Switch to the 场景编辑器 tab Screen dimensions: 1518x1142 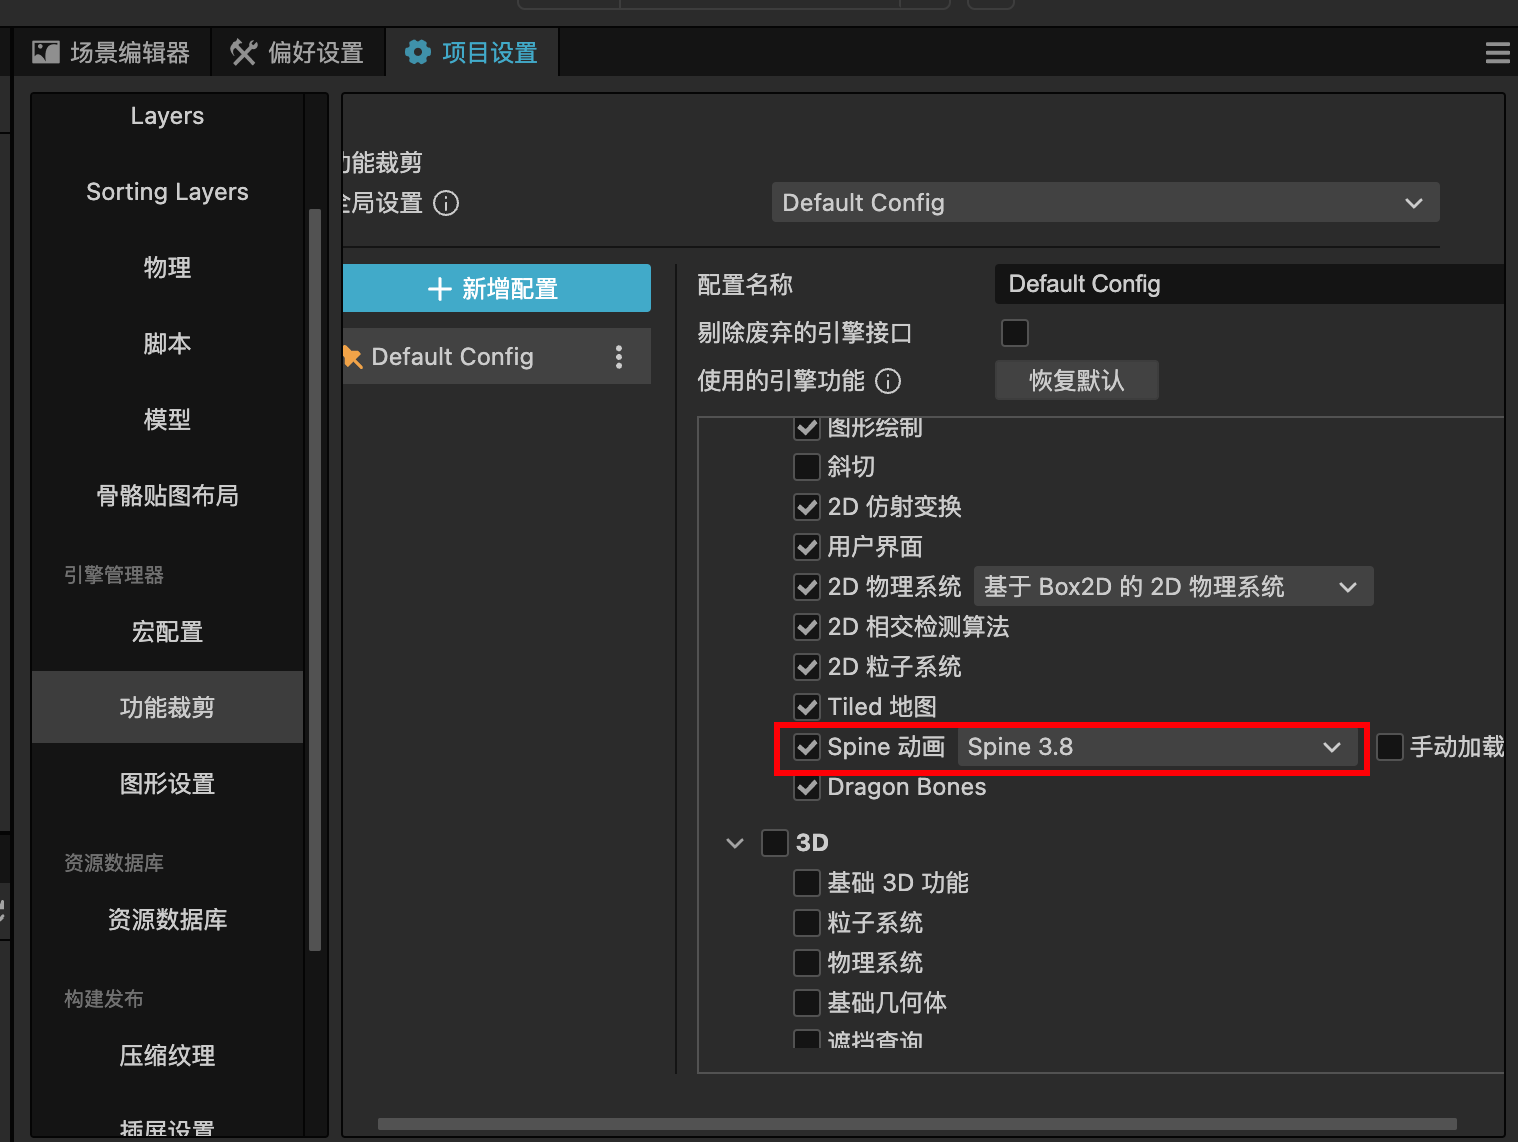tap(112, 52)
